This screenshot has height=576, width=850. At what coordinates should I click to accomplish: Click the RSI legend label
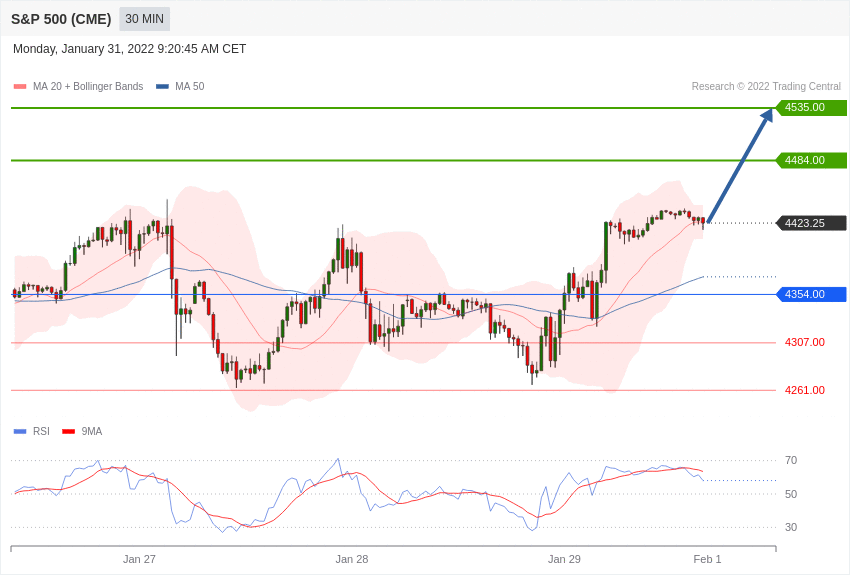41,431
